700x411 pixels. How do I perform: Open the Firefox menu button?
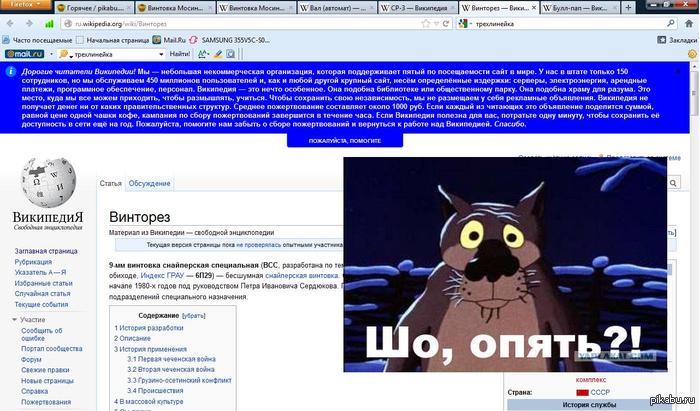pyautogui.click(x=26, y=4)
